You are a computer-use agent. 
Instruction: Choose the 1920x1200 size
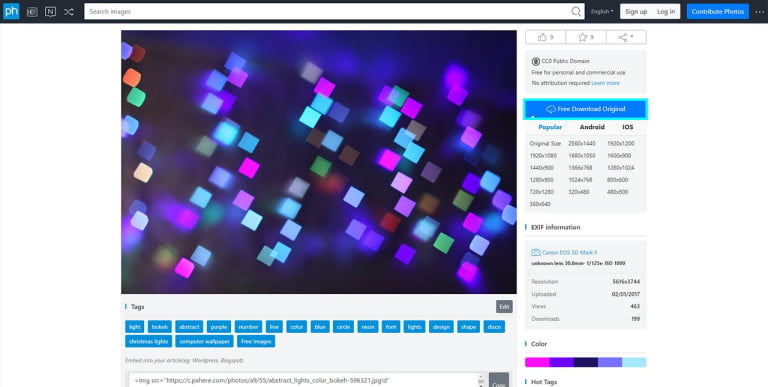click(621, 144)
